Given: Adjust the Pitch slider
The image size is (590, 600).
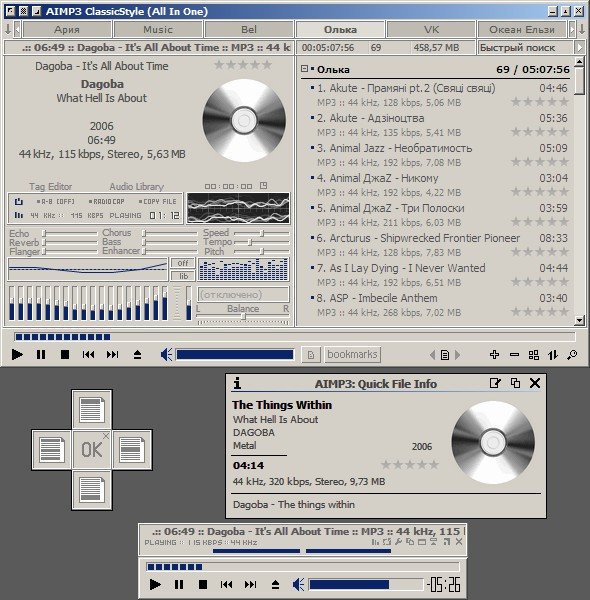Looking at the screenshot, I should pos(262,251).
